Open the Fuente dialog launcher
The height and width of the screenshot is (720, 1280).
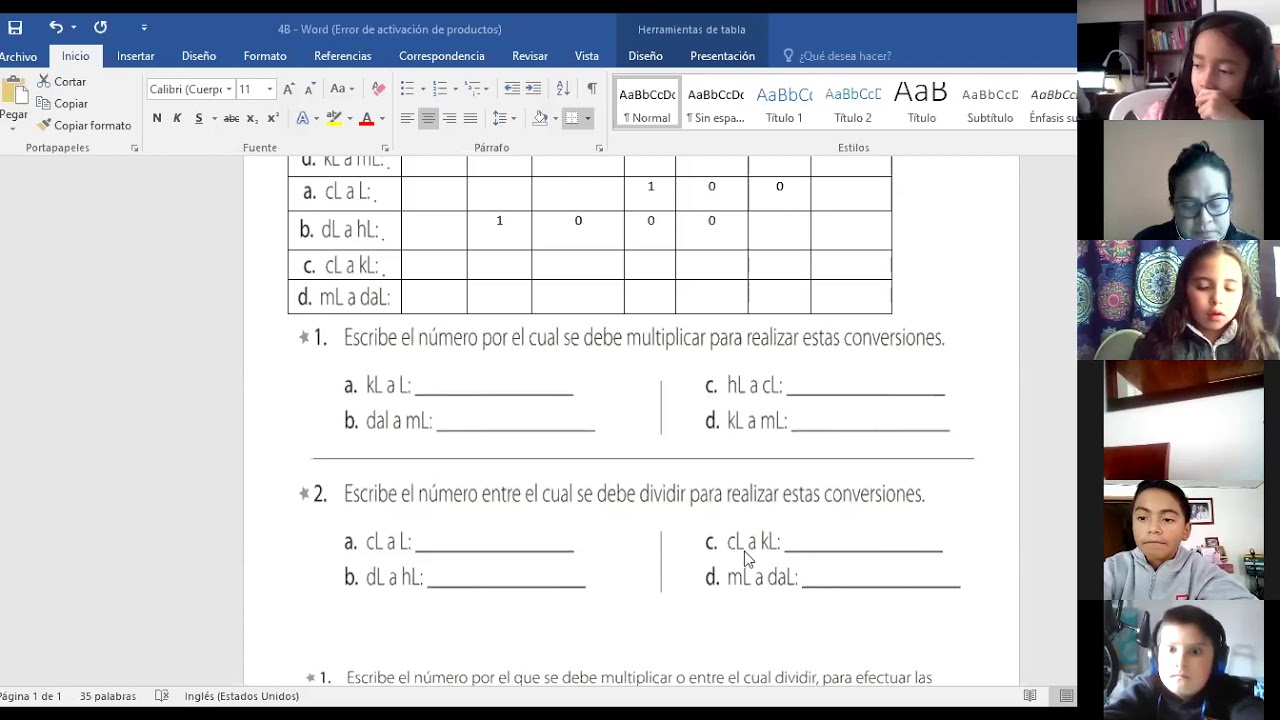(385, 148)
